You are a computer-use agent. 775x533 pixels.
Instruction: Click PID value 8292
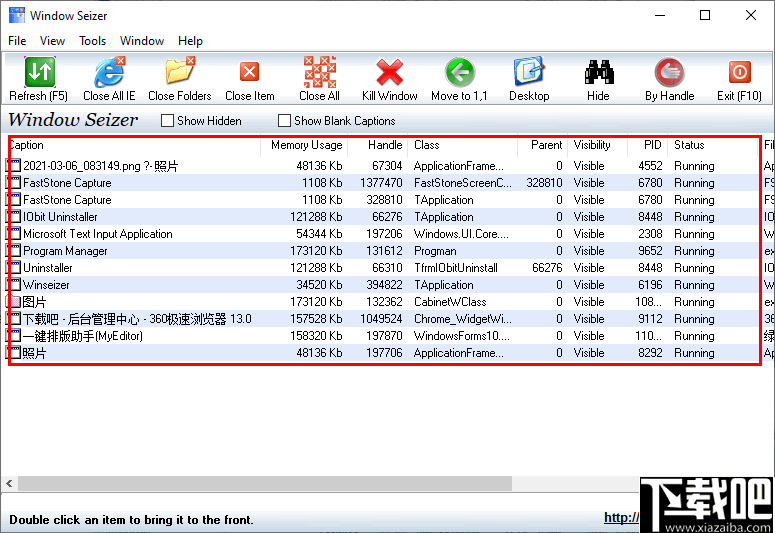tap(650, 353)
